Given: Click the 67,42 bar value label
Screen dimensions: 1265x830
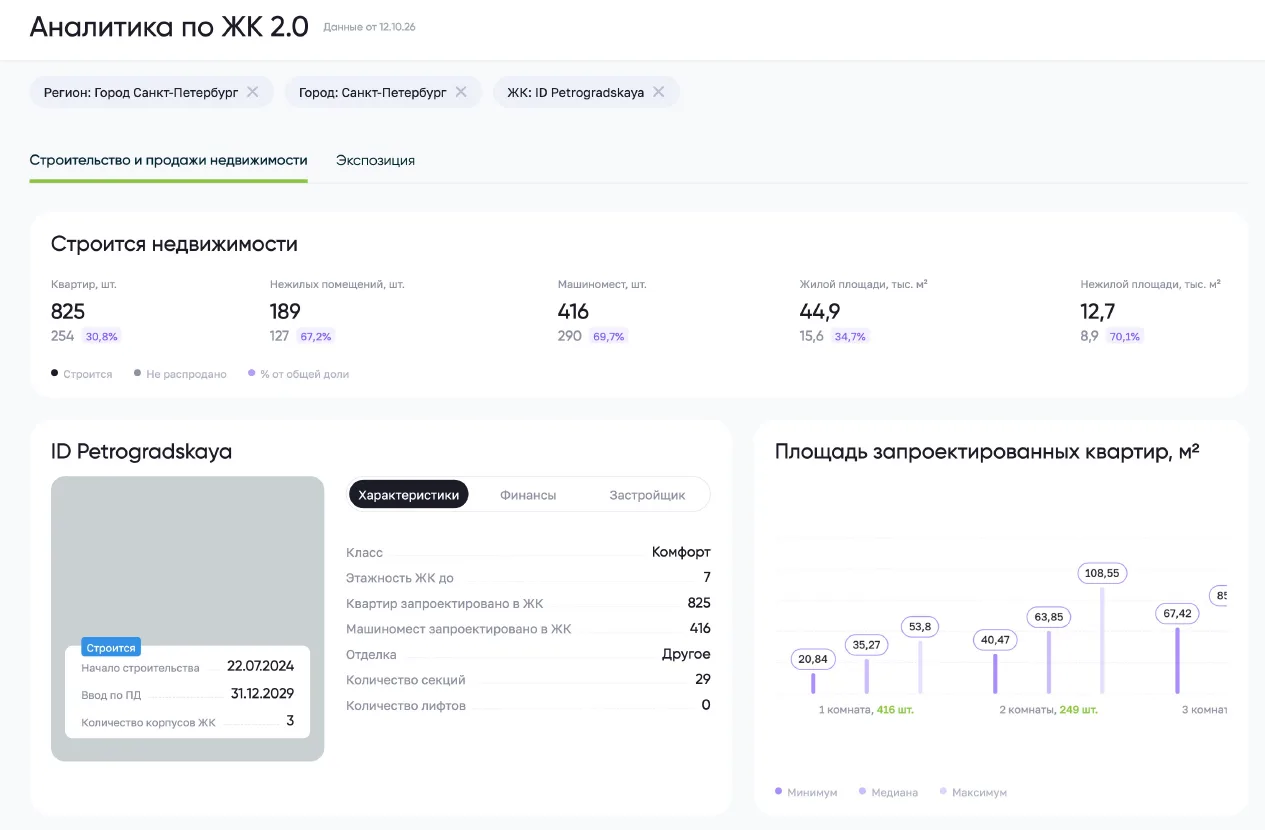Looking at the screenshot, I should click(1177, 613).
